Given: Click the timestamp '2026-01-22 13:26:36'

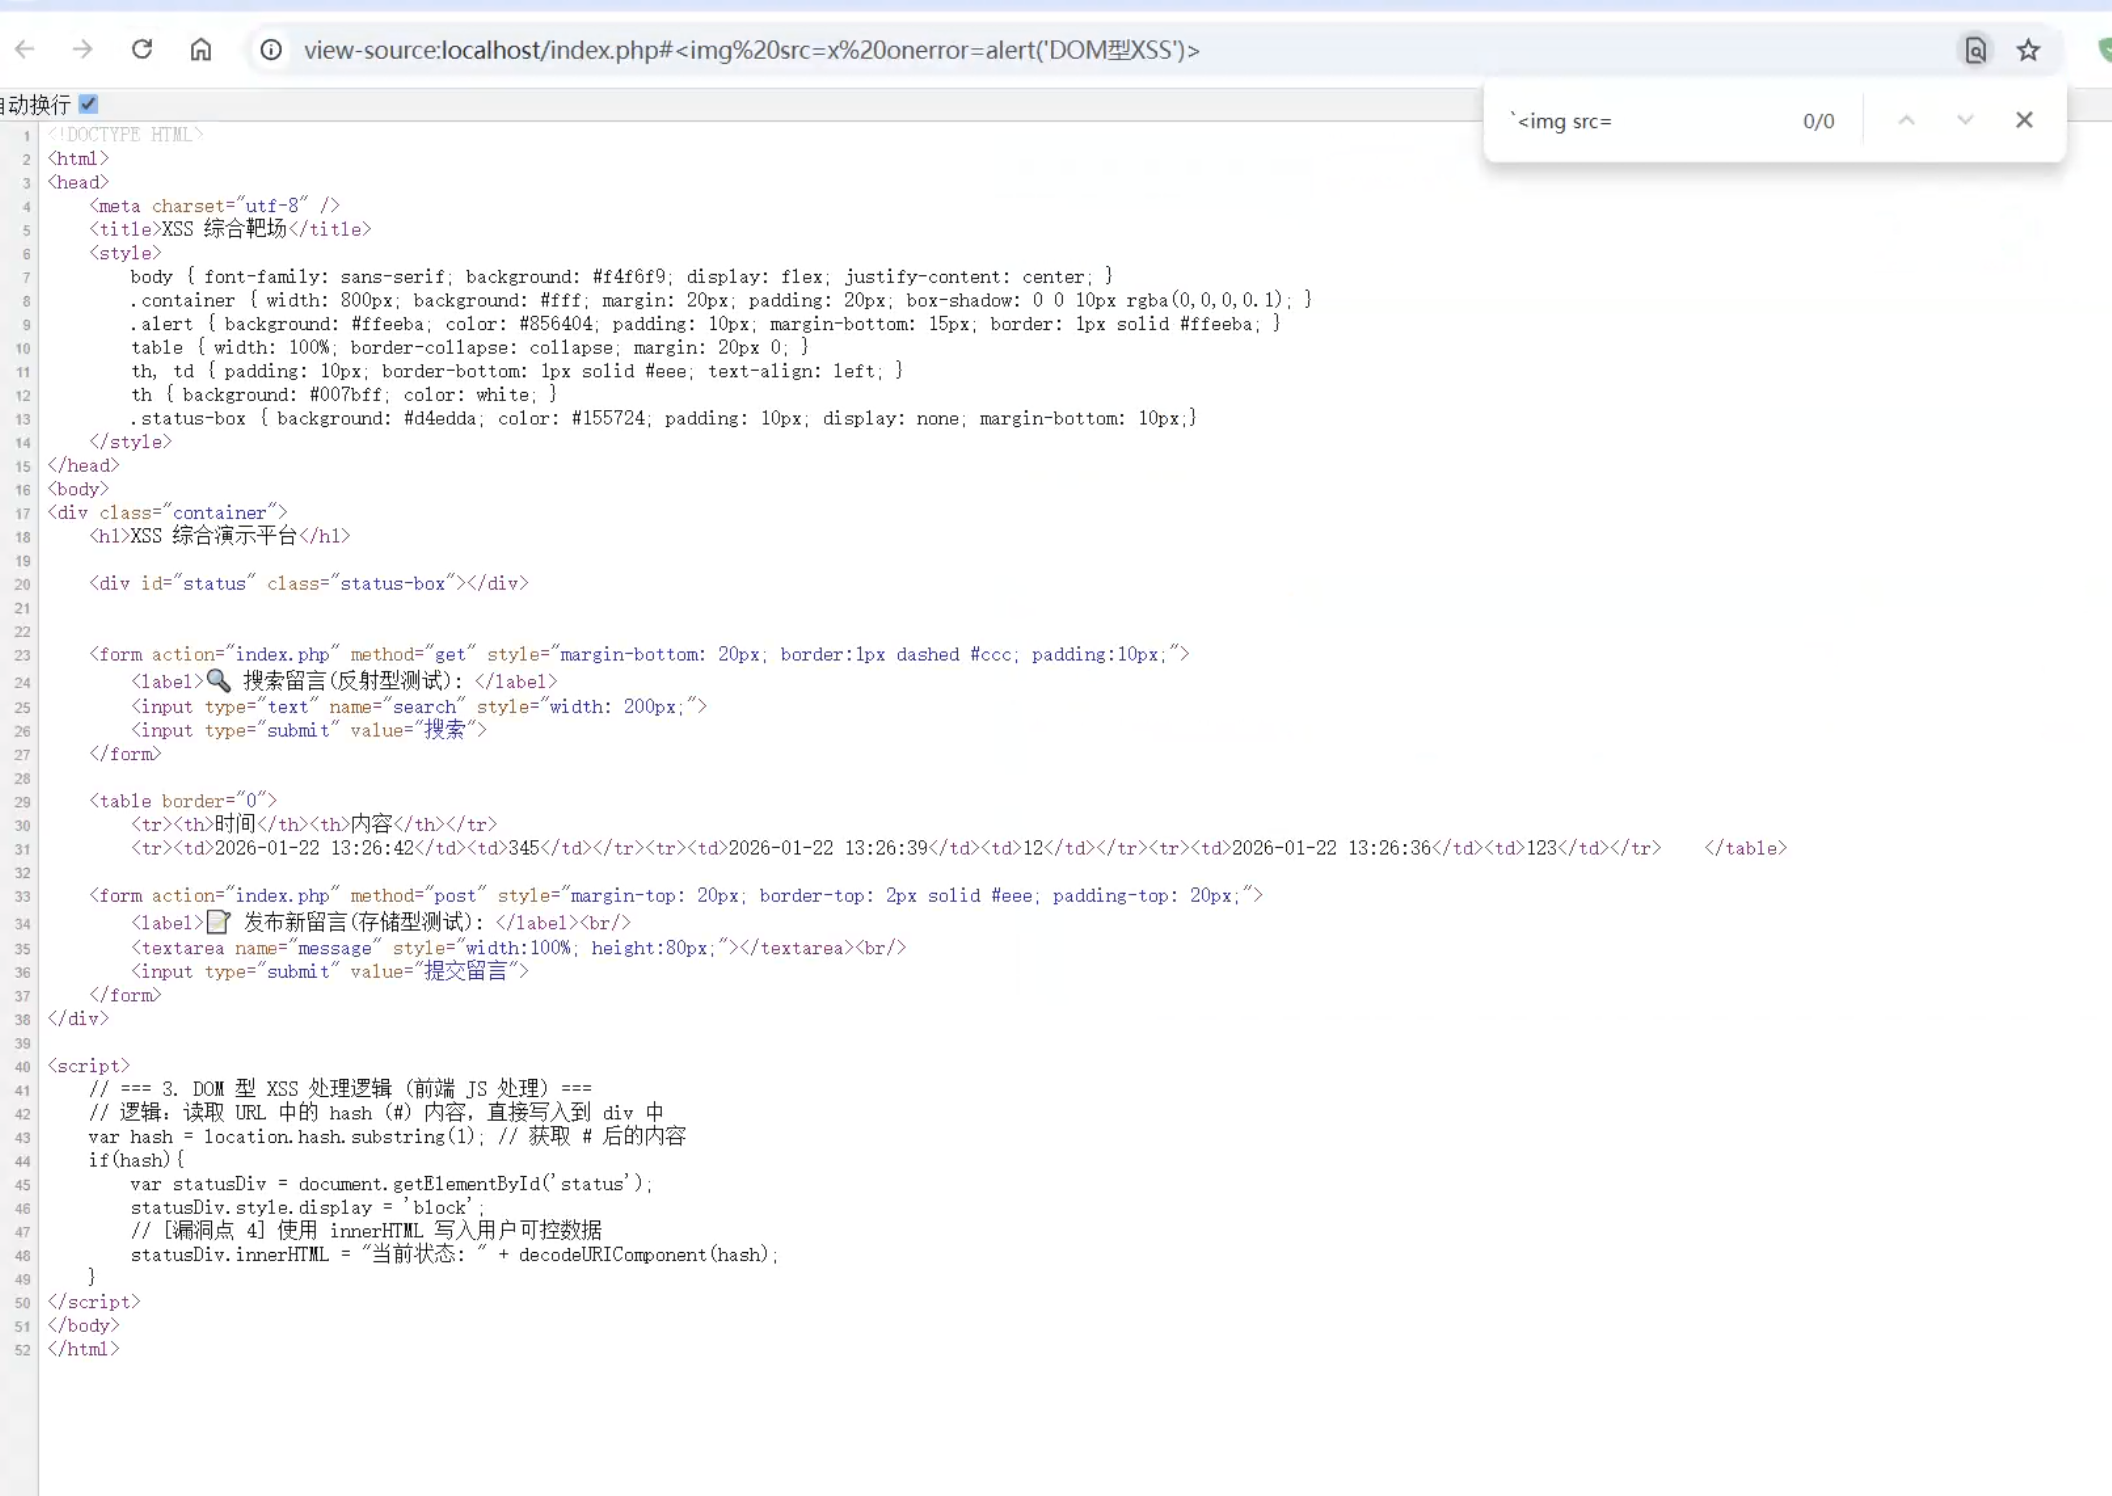Looking at the screenshot, I should click(x=1331, y=849).
